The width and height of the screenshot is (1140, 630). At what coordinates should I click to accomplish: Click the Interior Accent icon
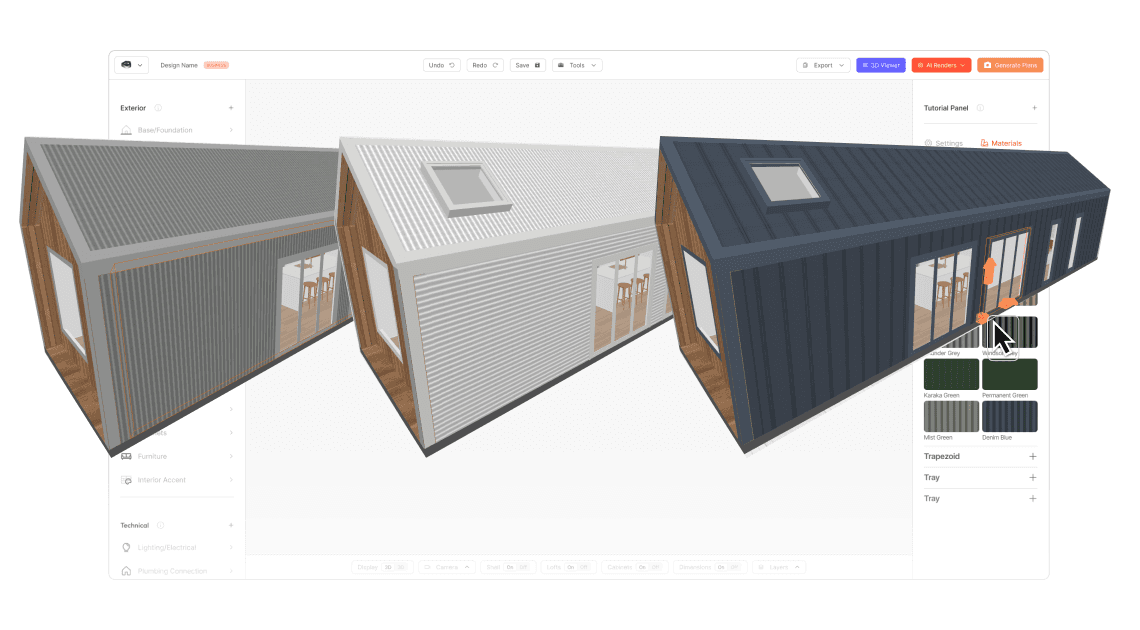point(126,480)
